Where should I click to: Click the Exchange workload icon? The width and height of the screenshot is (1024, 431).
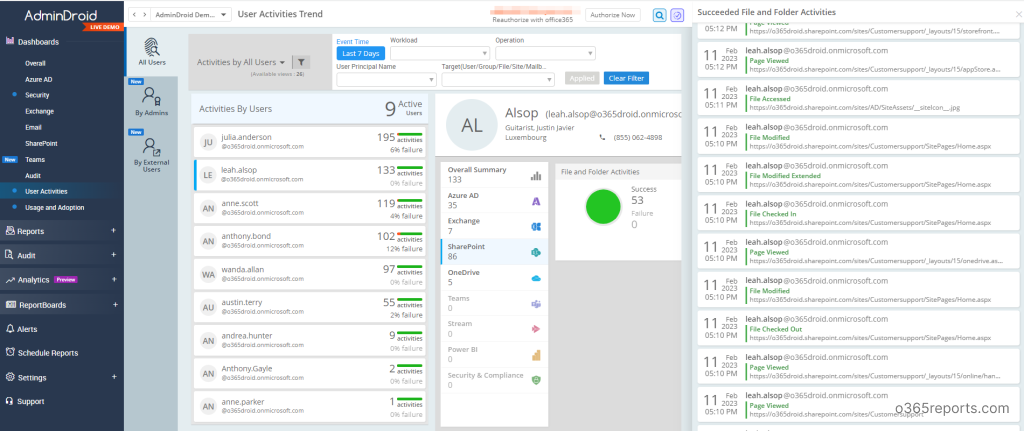[x=536, y=227]
